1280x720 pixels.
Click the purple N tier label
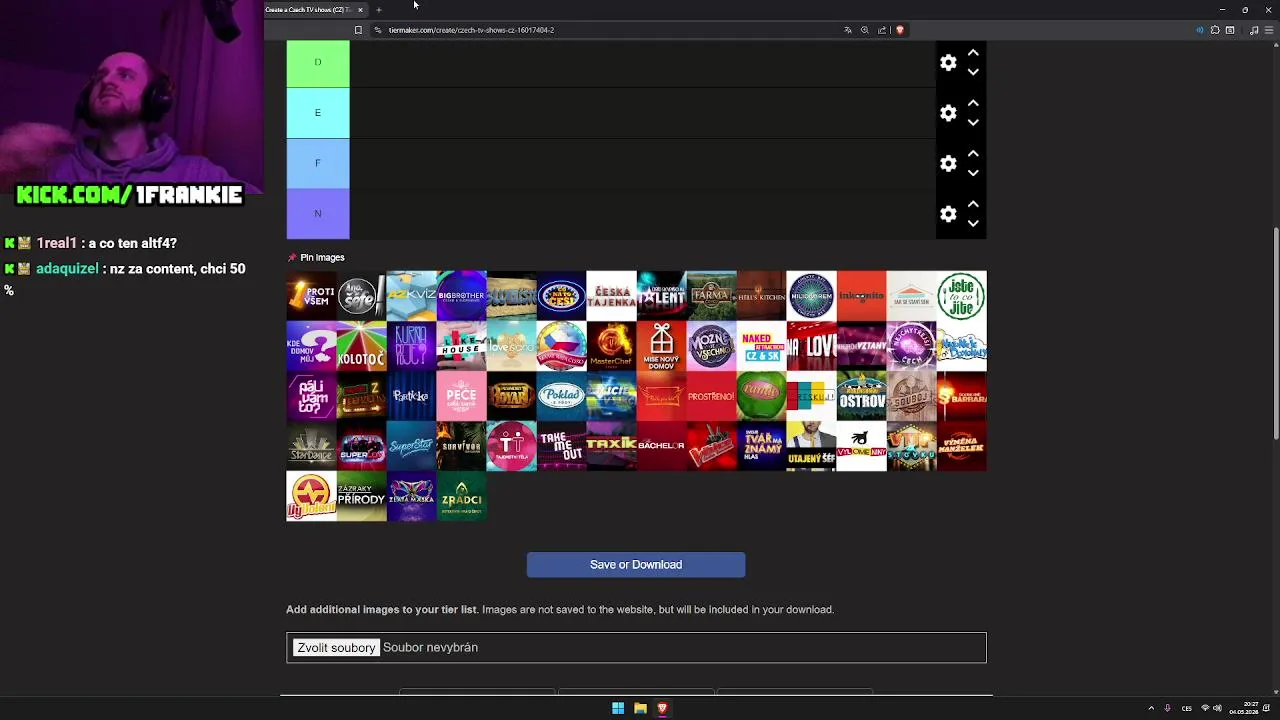click(x=318, y=214)
